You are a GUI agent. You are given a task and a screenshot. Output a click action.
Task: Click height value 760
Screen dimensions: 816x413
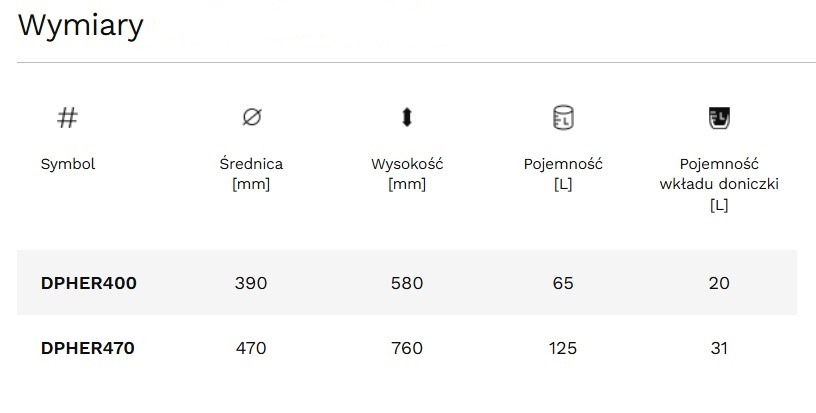pyautogui.click(x=407, y=348)
